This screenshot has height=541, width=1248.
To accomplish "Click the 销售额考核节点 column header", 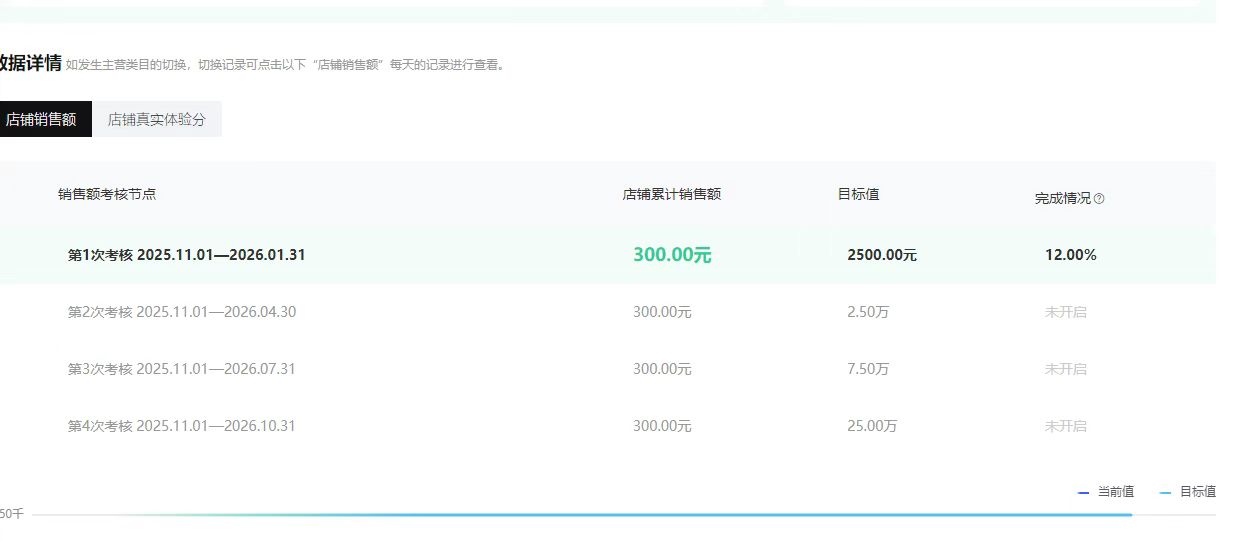I will tap(107, 194).
